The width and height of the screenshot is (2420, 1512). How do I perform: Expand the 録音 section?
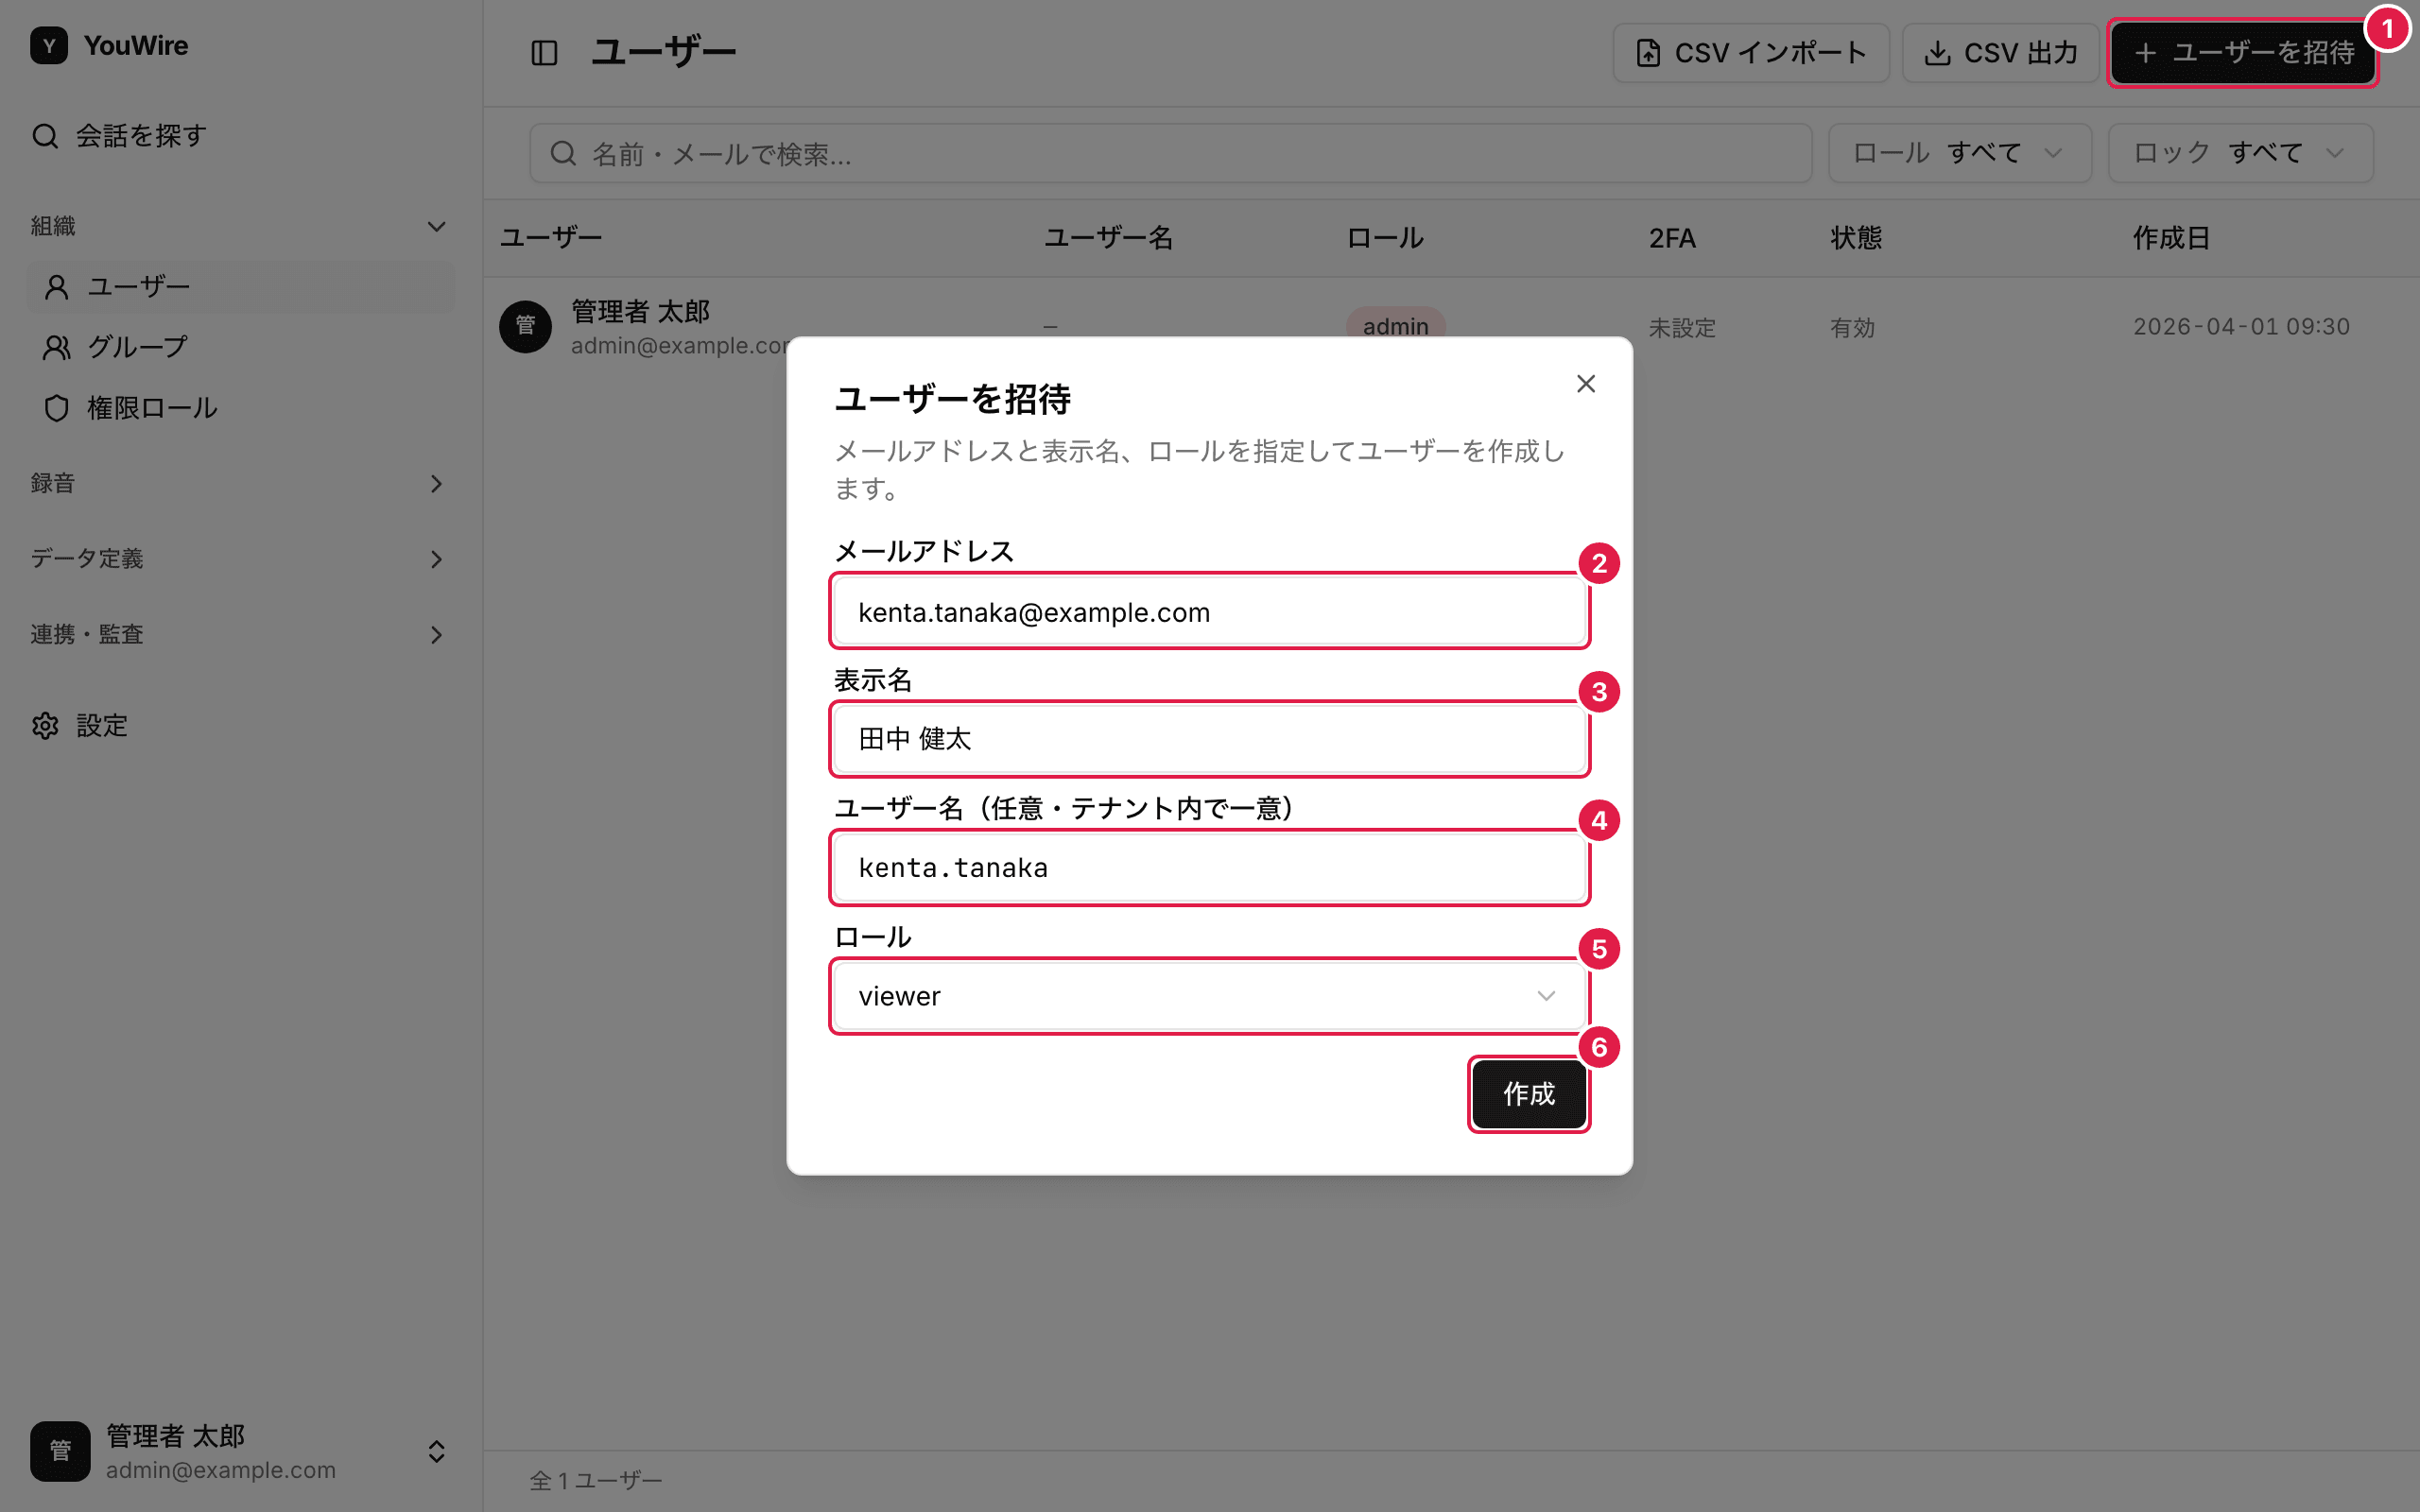pos(240,483)
